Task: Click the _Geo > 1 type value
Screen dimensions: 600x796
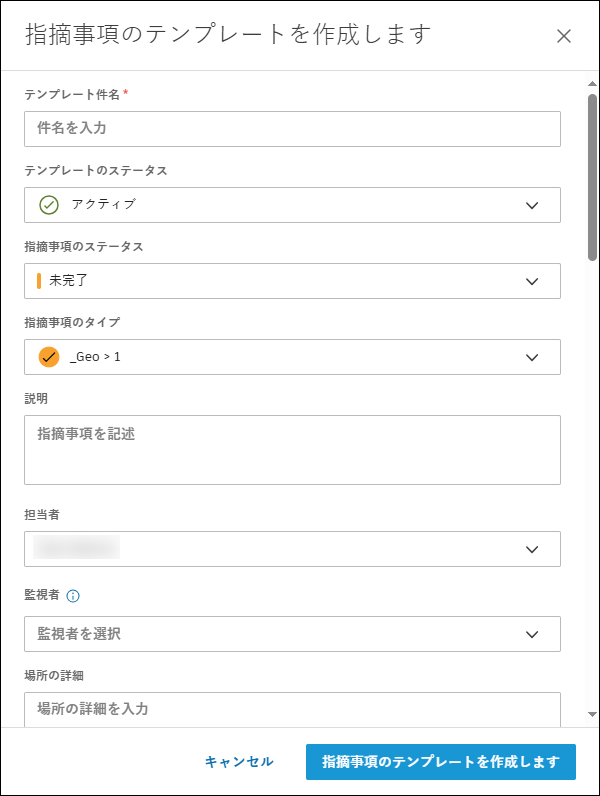Action: pos(96,357)
